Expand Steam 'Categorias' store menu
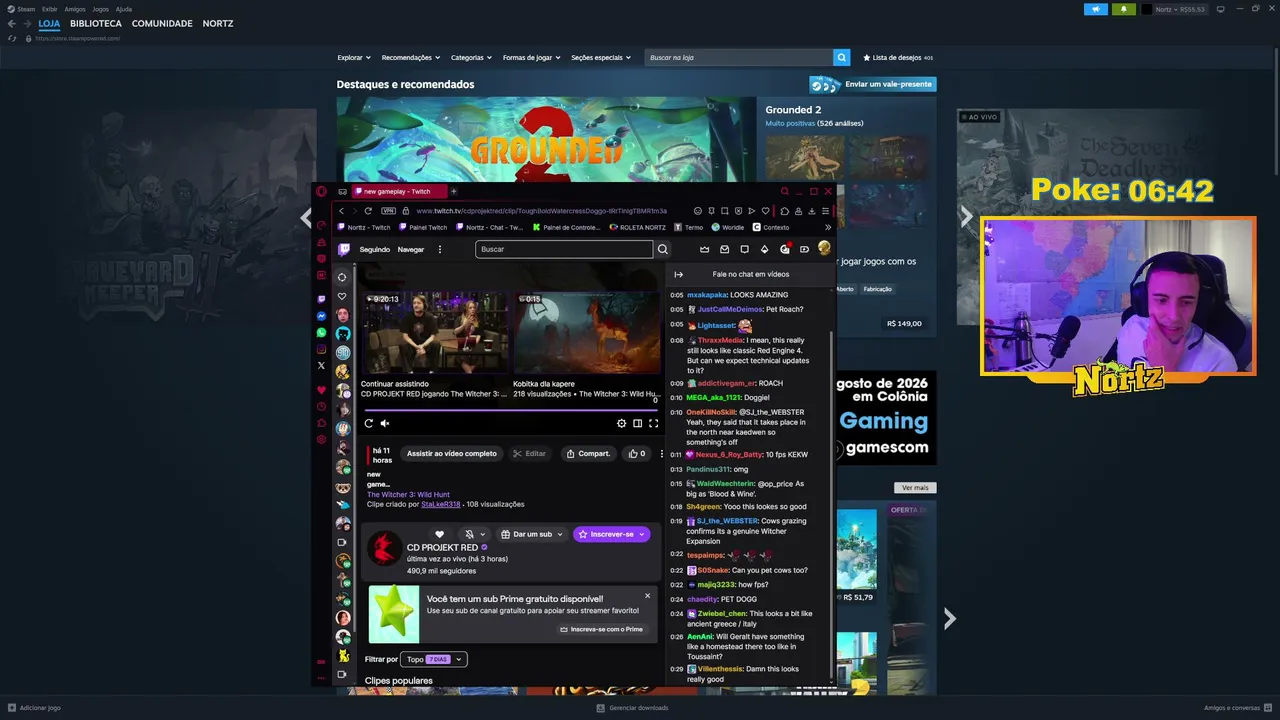Image resolution: width=1280 pixels, height=720 pixels. tap(471, 58)
